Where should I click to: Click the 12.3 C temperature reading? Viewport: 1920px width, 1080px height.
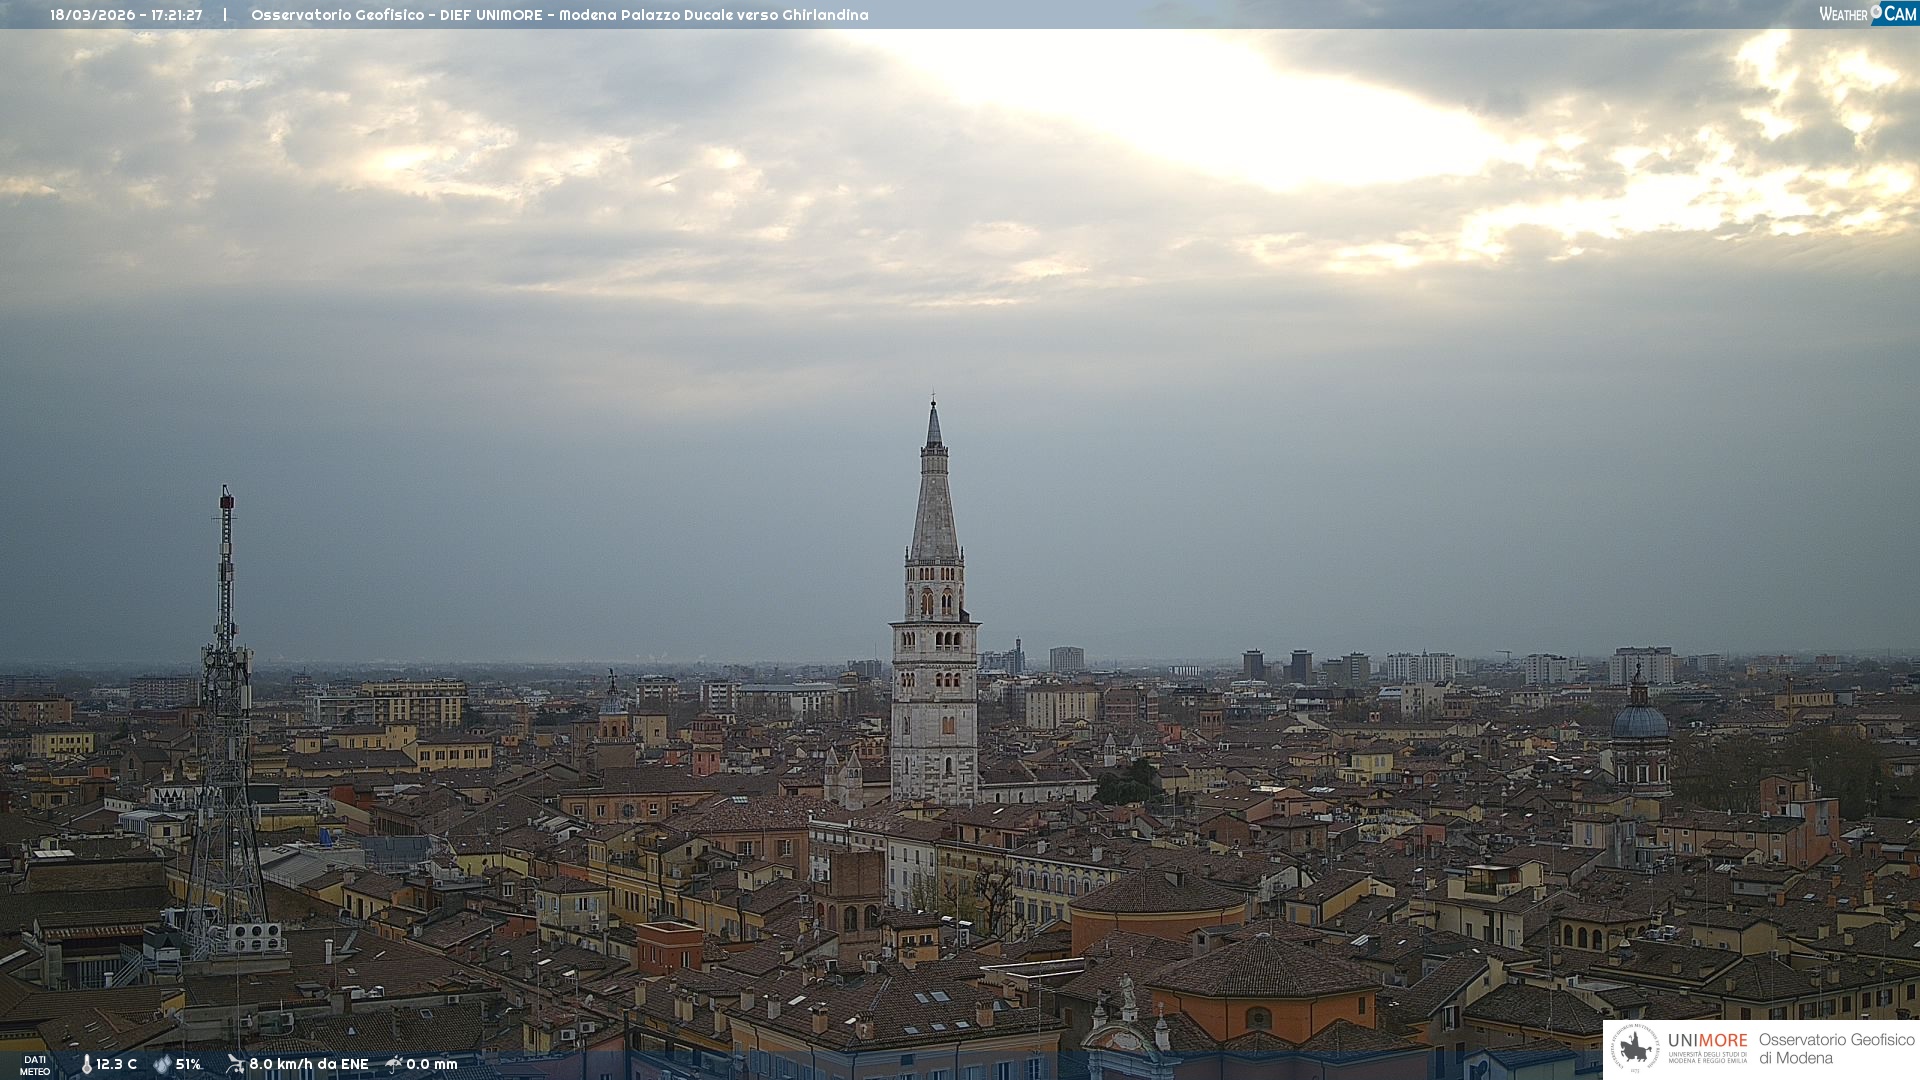[116, 1065]
